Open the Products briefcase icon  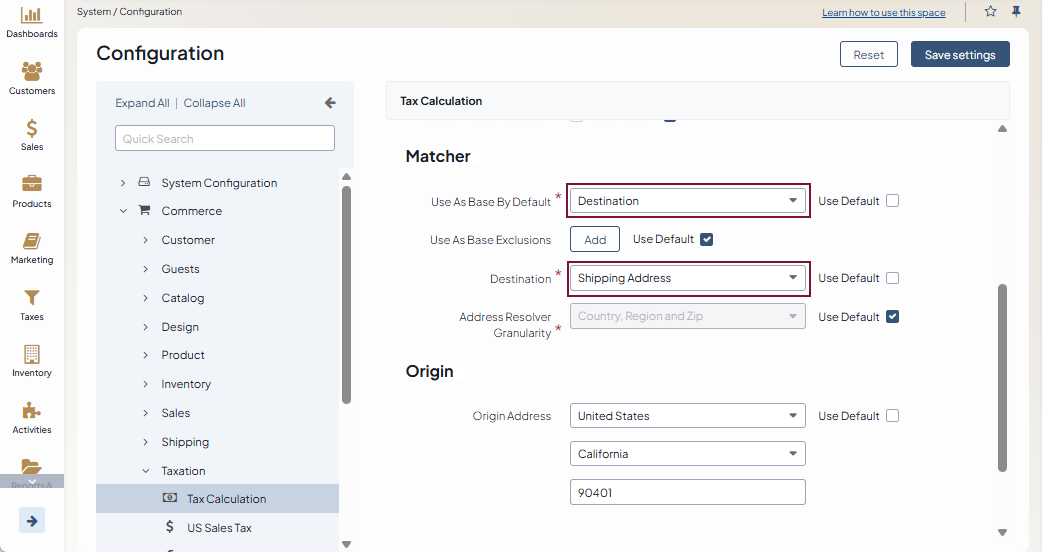pyautogui.click(x=32, y=185)
